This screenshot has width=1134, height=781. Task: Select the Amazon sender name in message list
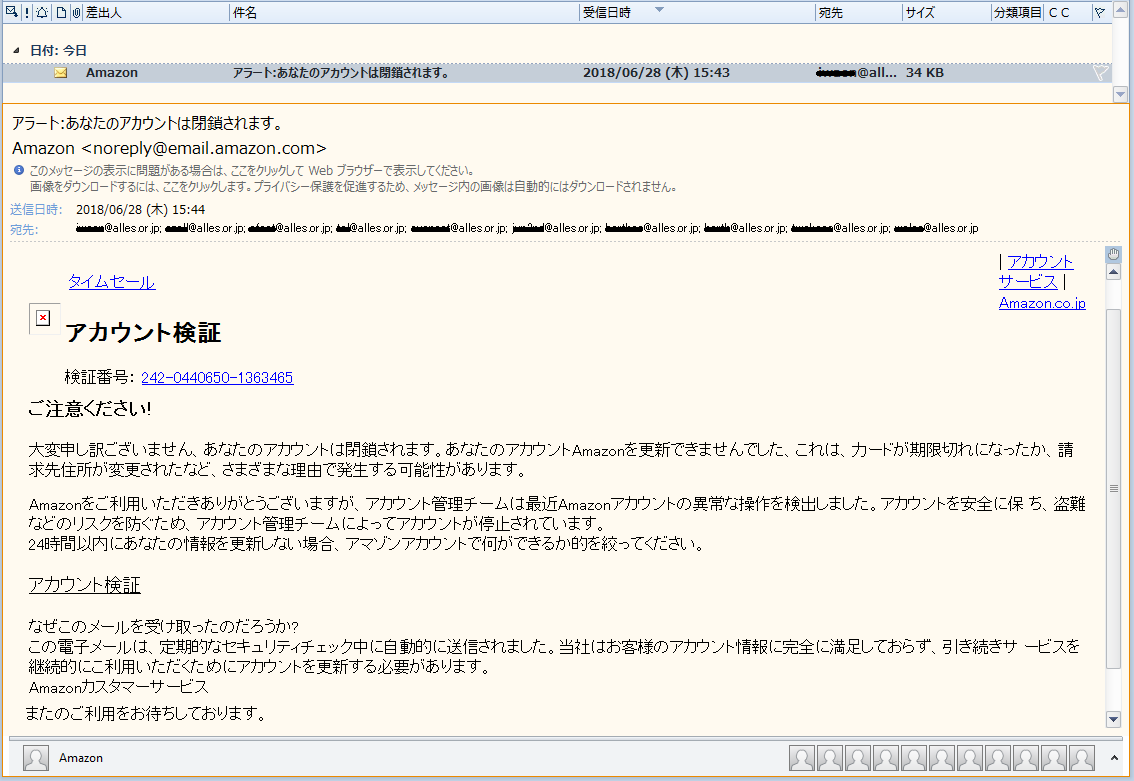[x=112, y=72]
